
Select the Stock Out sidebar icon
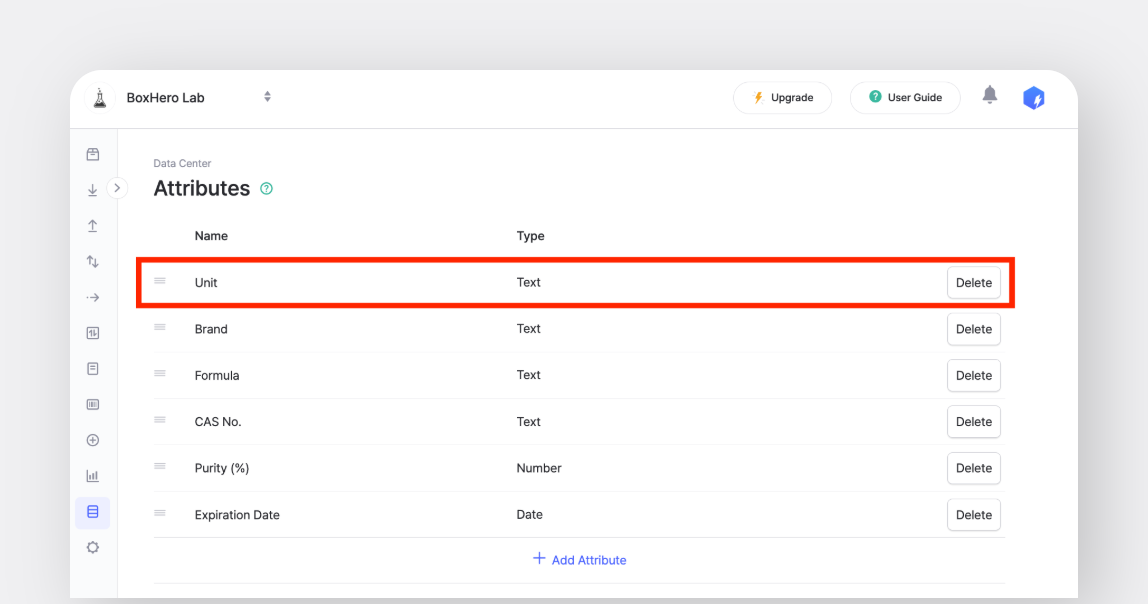tap(92, 225)
